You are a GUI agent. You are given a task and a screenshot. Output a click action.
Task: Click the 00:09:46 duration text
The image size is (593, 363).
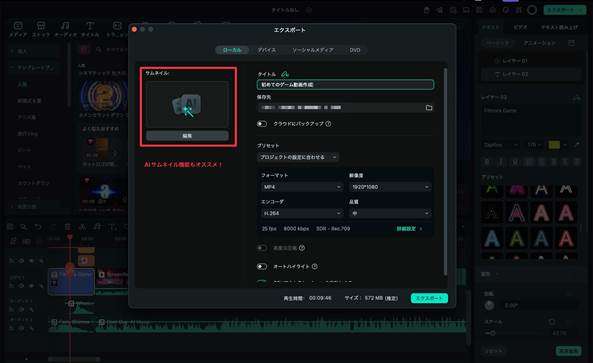click(320, 298)
